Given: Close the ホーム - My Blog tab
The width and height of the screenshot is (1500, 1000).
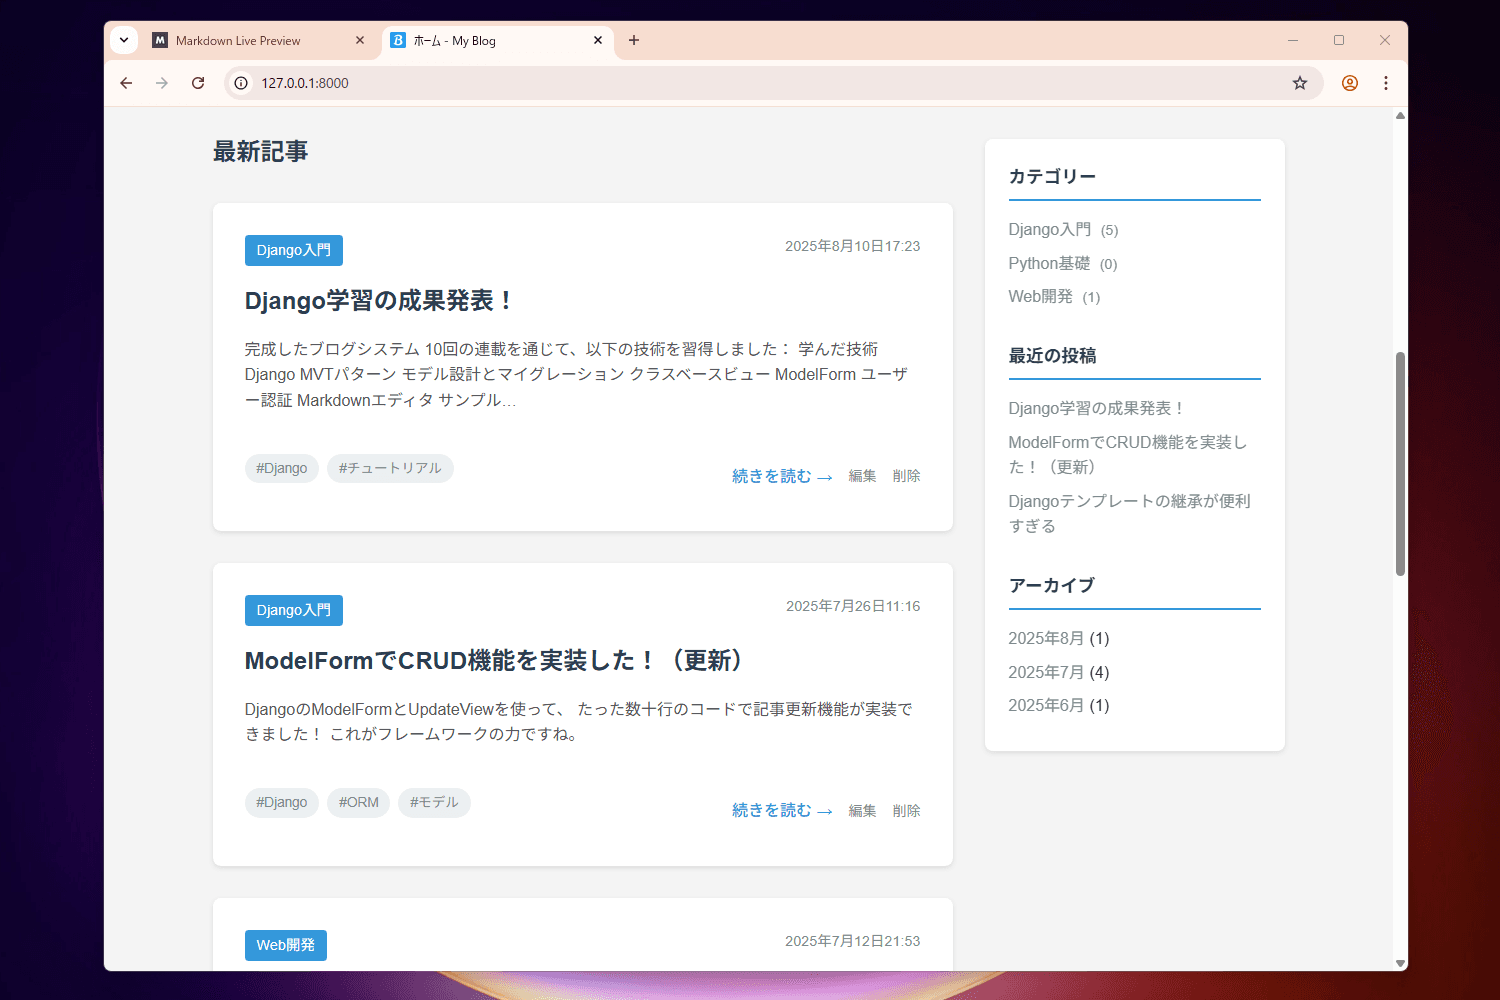Looking at the screenshot, I should coord(598,40).
